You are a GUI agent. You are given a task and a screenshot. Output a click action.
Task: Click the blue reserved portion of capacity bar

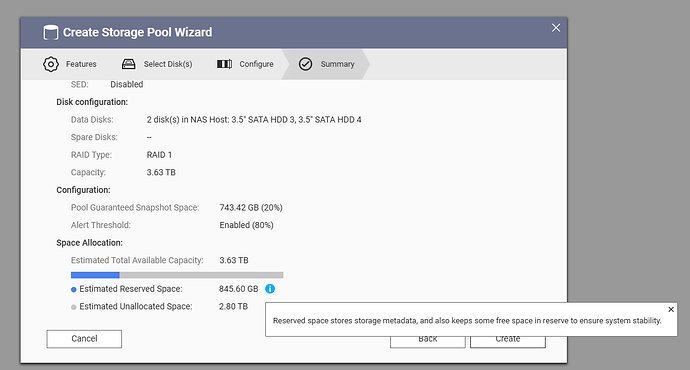click(95, 275)
